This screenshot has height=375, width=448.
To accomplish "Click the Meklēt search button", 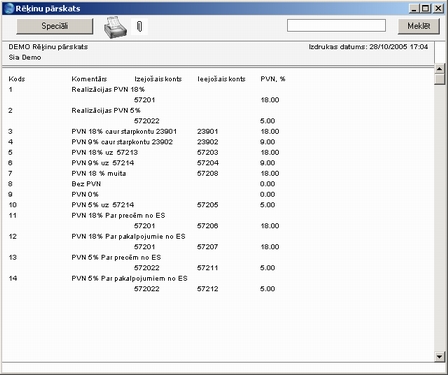I will (419, 26).
